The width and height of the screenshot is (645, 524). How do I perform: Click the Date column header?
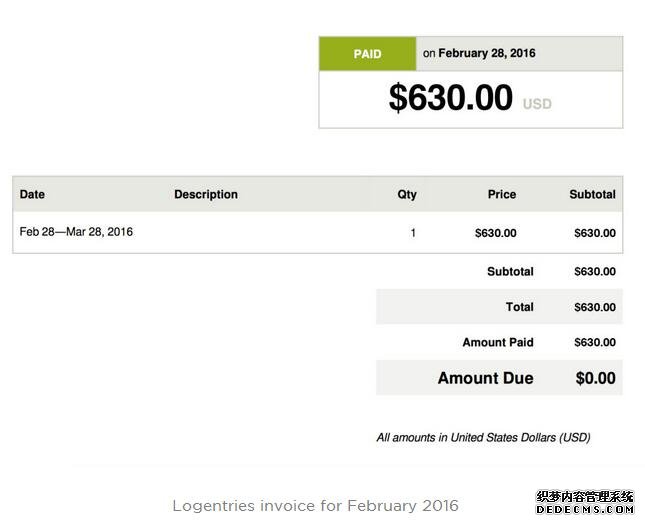coord(32,194)
